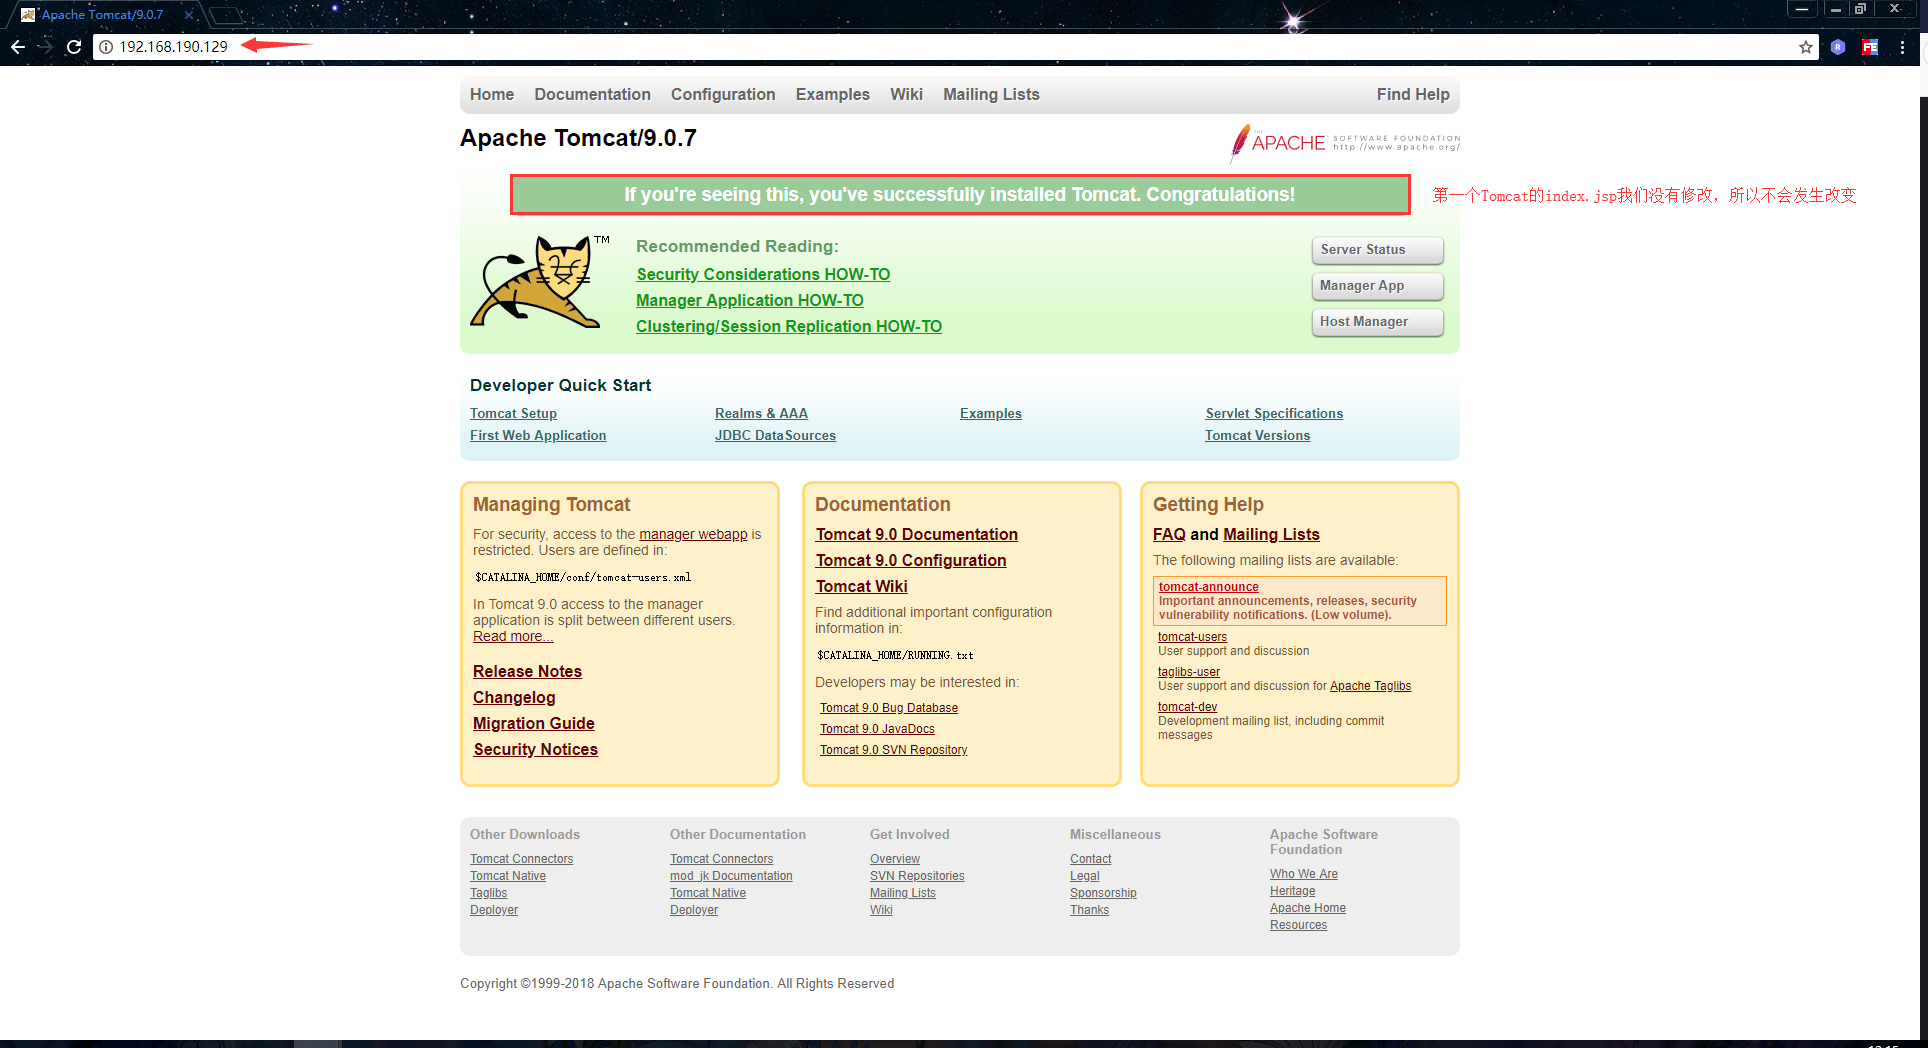Open the FAQ link under Getting Help
Viewport: 1928px width, 1048px height.
[x=1169, y=534]
